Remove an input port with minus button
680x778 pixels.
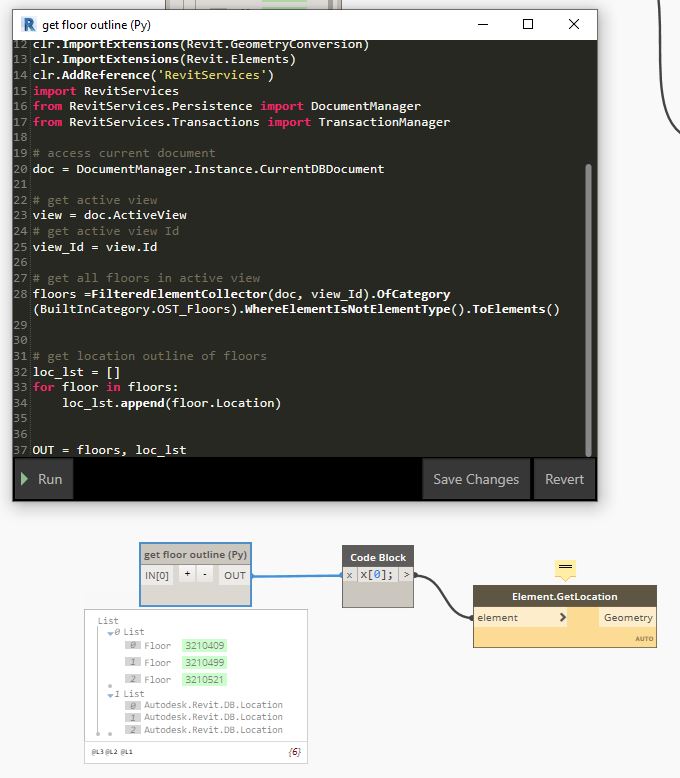click(205, 574)
